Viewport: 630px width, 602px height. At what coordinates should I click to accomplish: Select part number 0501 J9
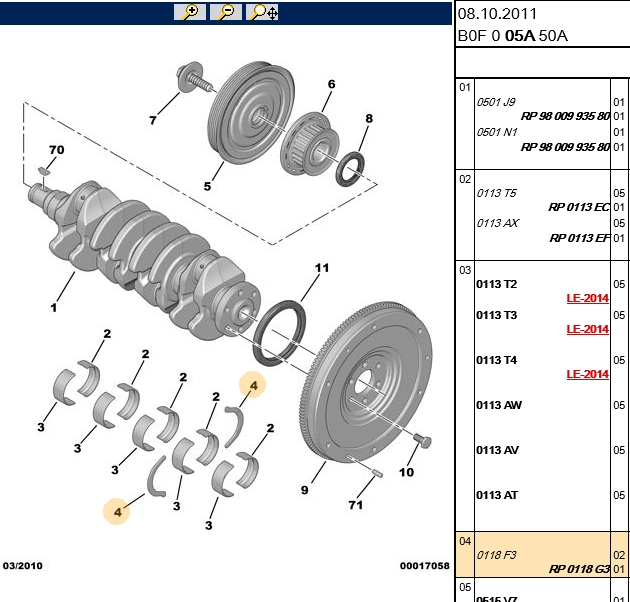tap(496, 102)
